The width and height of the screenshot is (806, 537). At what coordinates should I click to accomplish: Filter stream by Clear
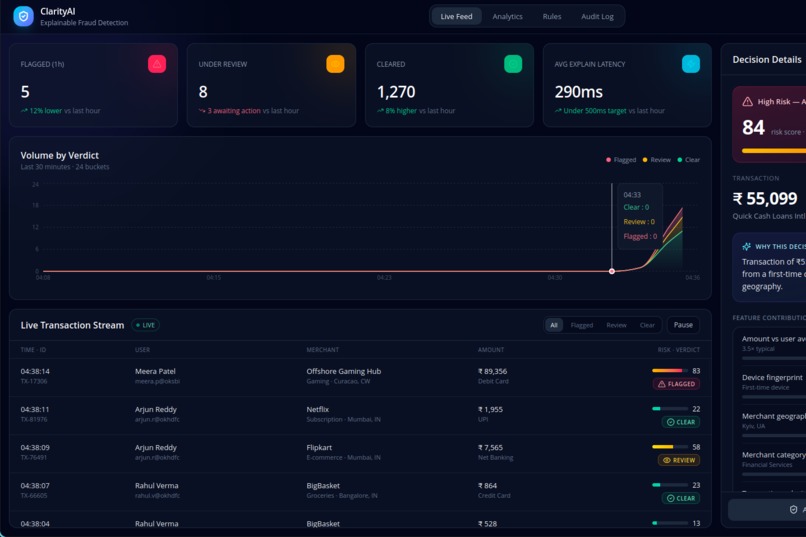click(x=647, y=325)
